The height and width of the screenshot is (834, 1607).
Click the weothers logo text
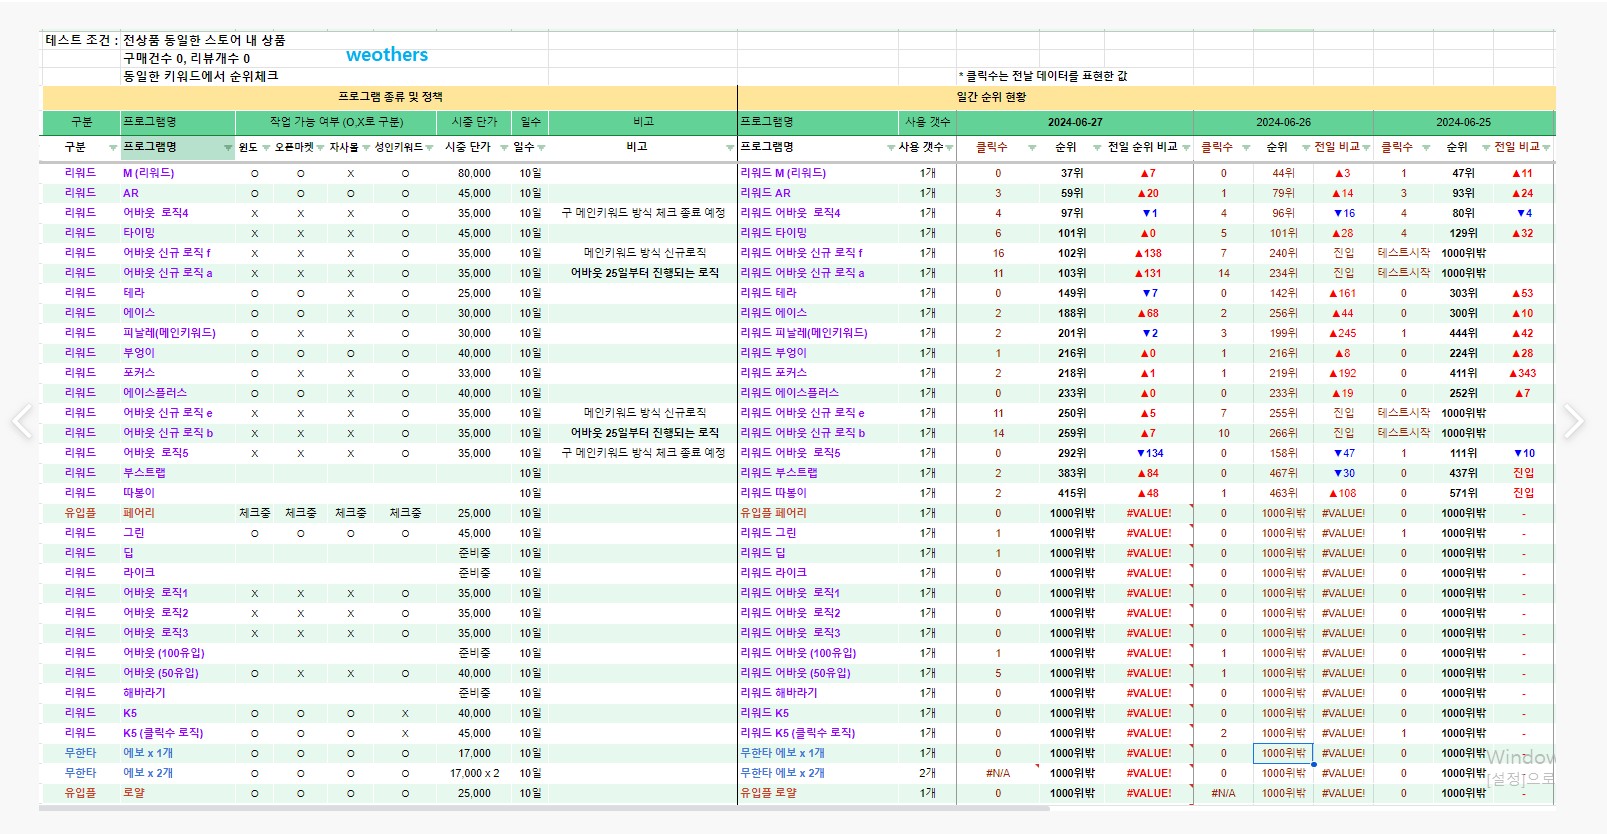pos(387,55)
